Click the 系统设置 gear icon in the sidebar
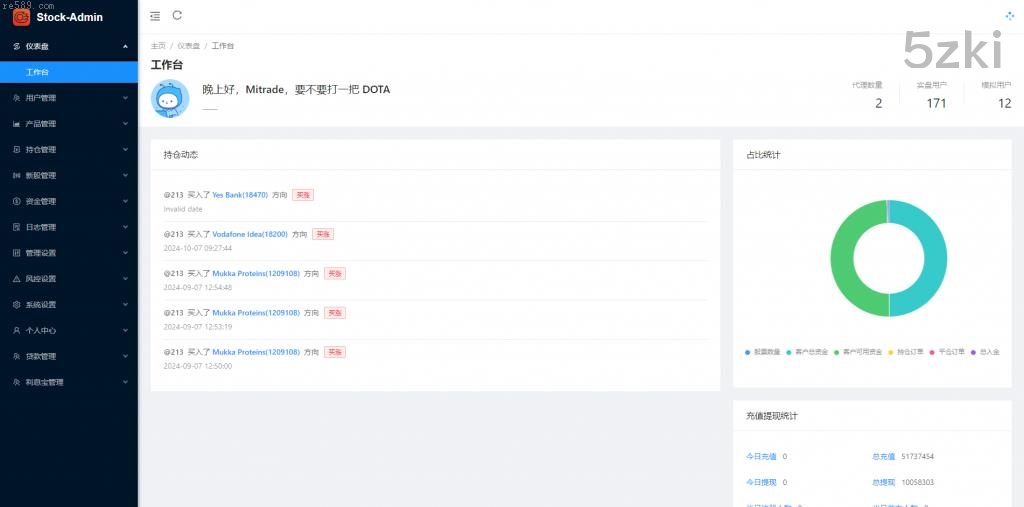The height and width of the screenshot is (507, 1024). coord(16,305)
